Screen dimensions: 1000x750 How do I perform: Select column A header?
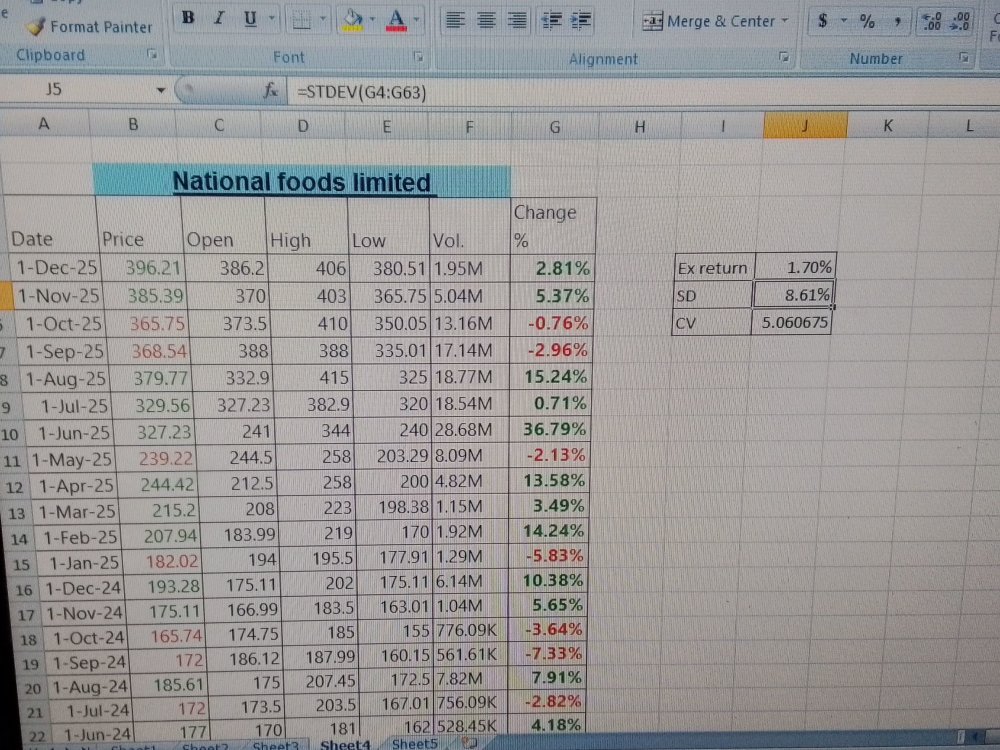click(x=44, y=123)
